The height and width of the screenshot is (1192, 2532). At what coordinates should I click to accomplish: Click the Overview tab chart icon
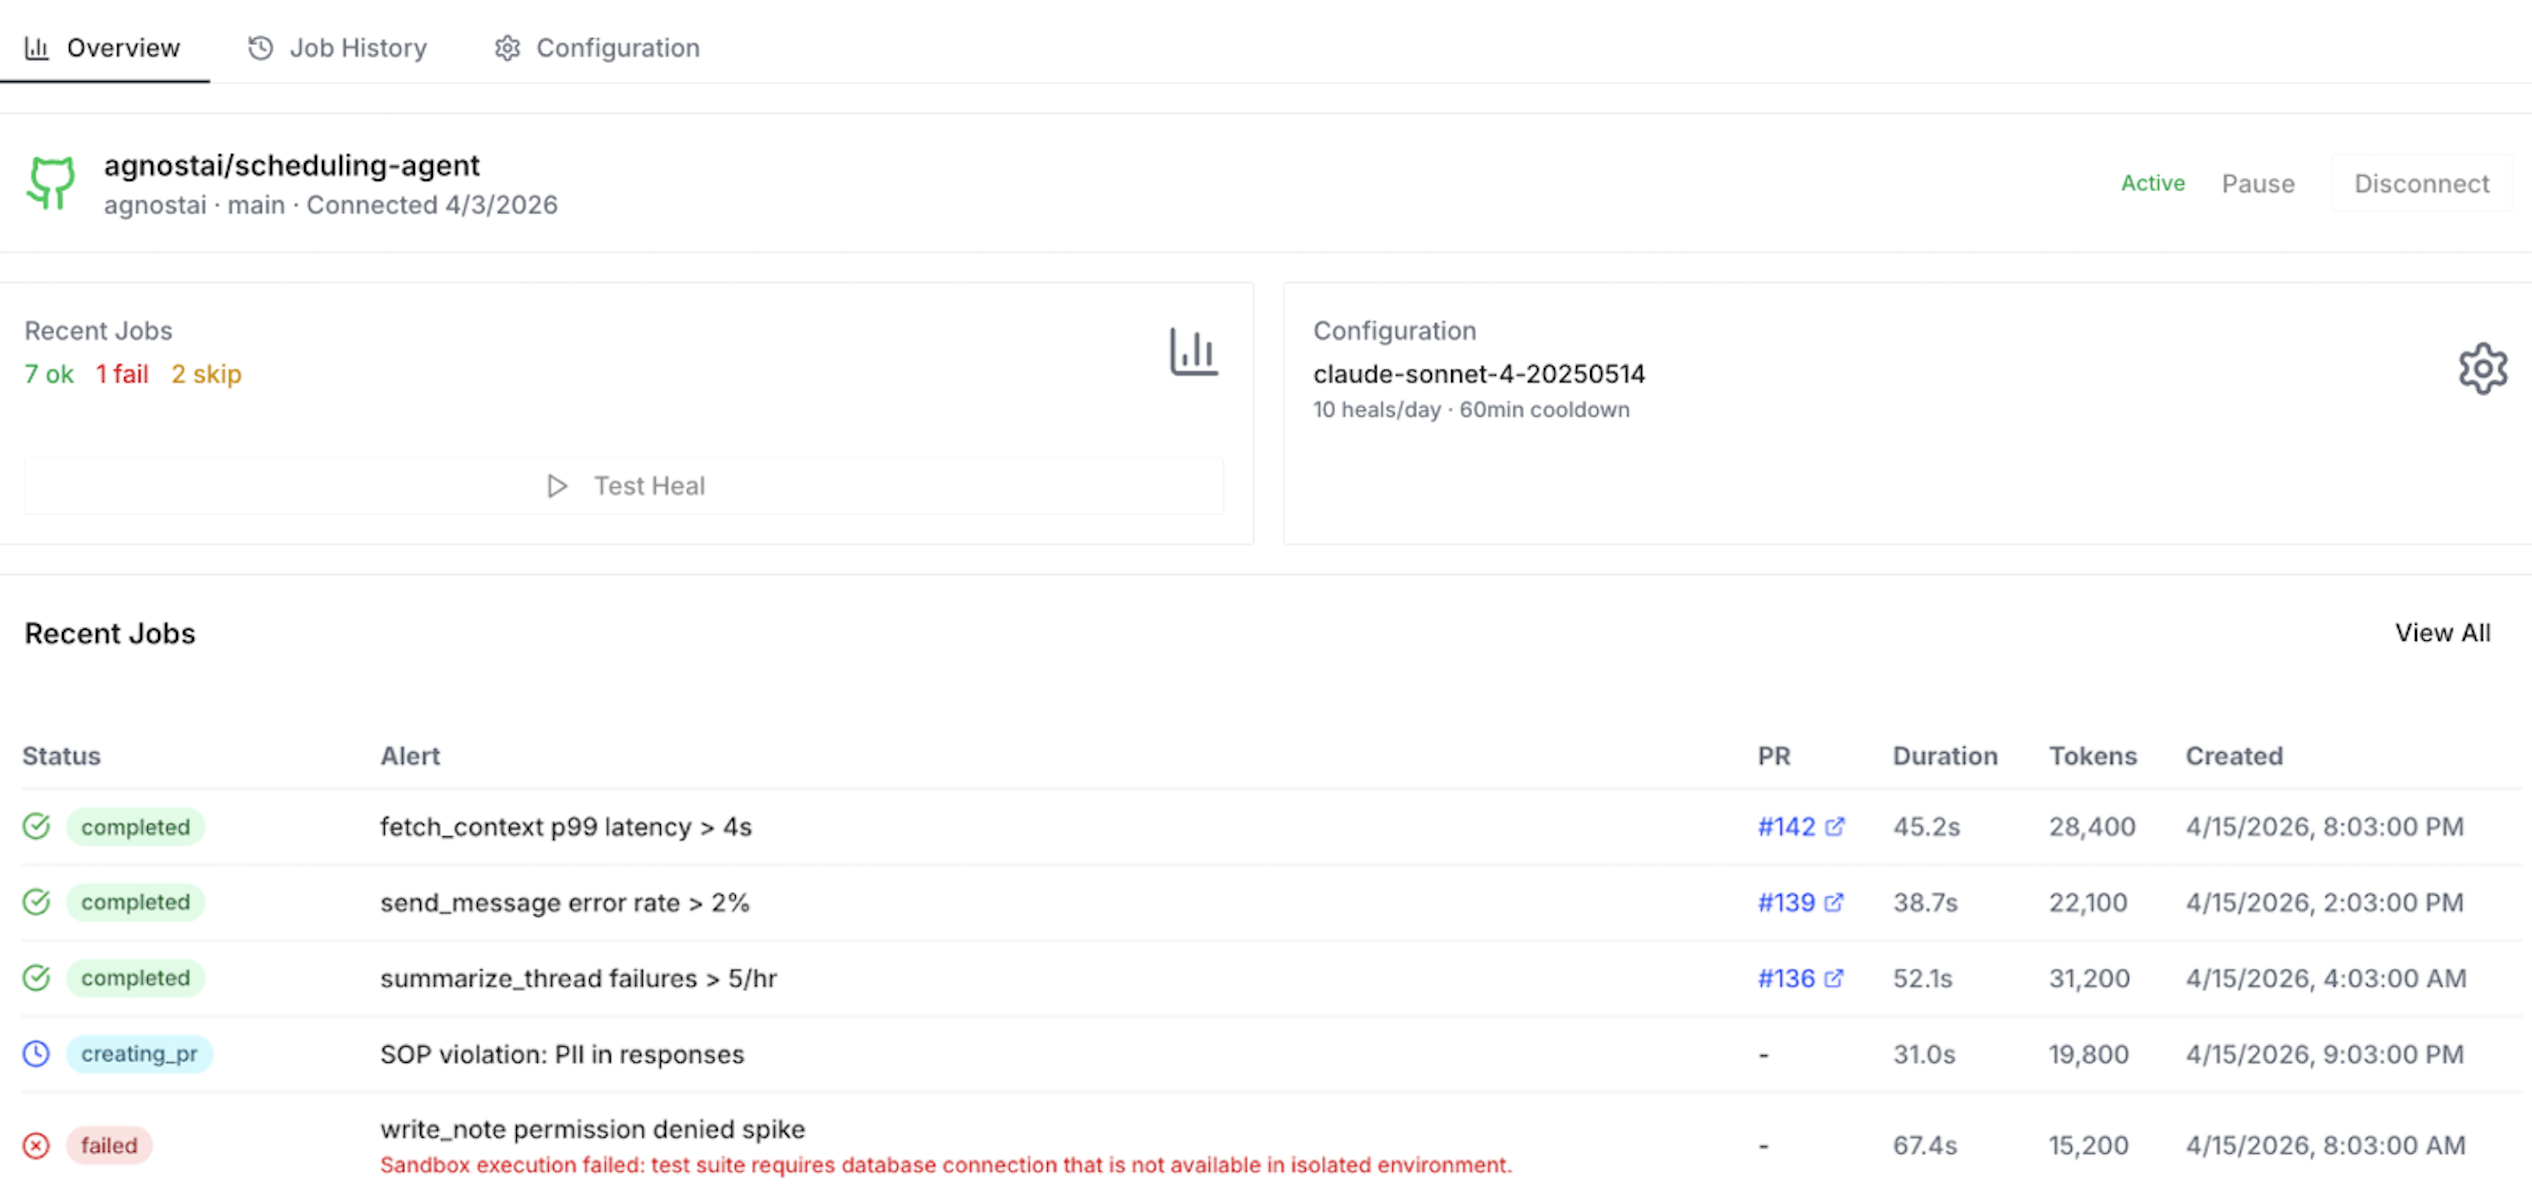tap(36, 47)
